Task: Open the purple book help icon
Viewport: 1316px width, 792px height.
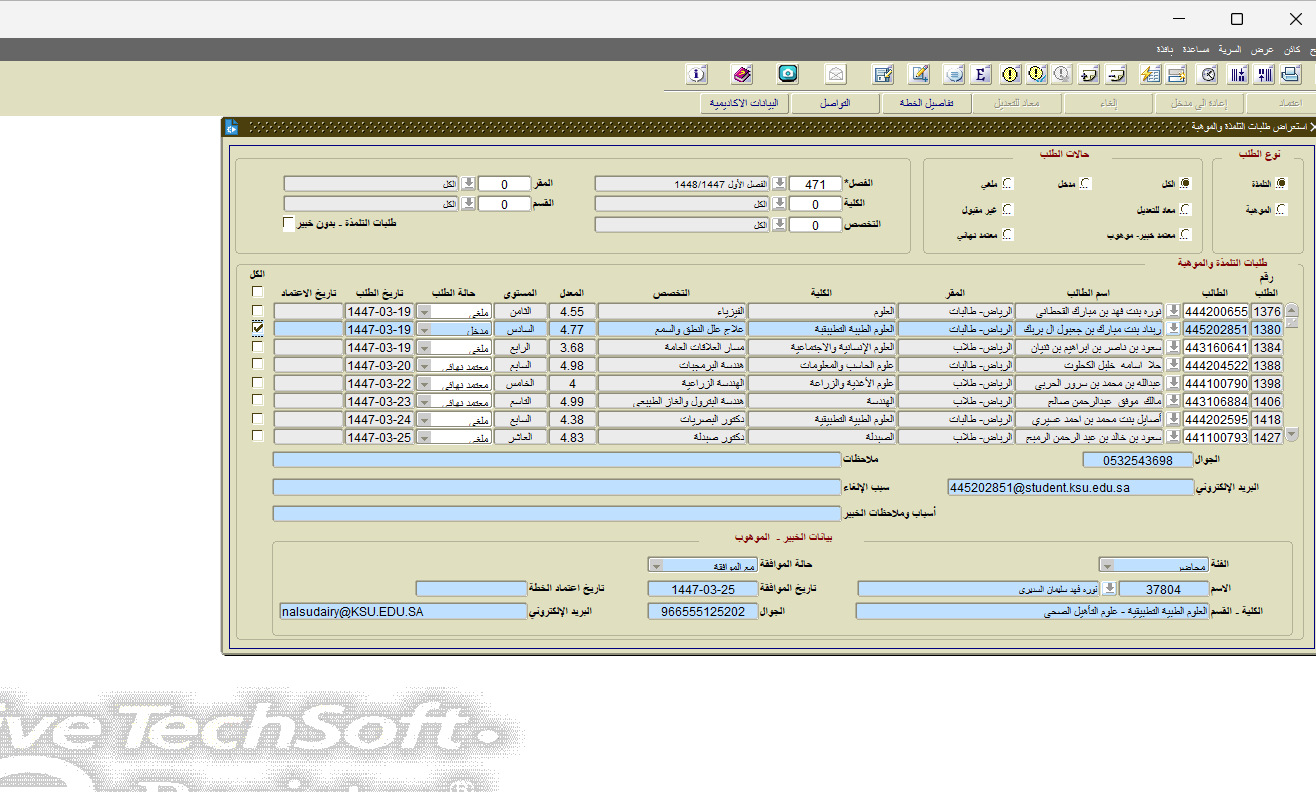Action: click(742, 74)
